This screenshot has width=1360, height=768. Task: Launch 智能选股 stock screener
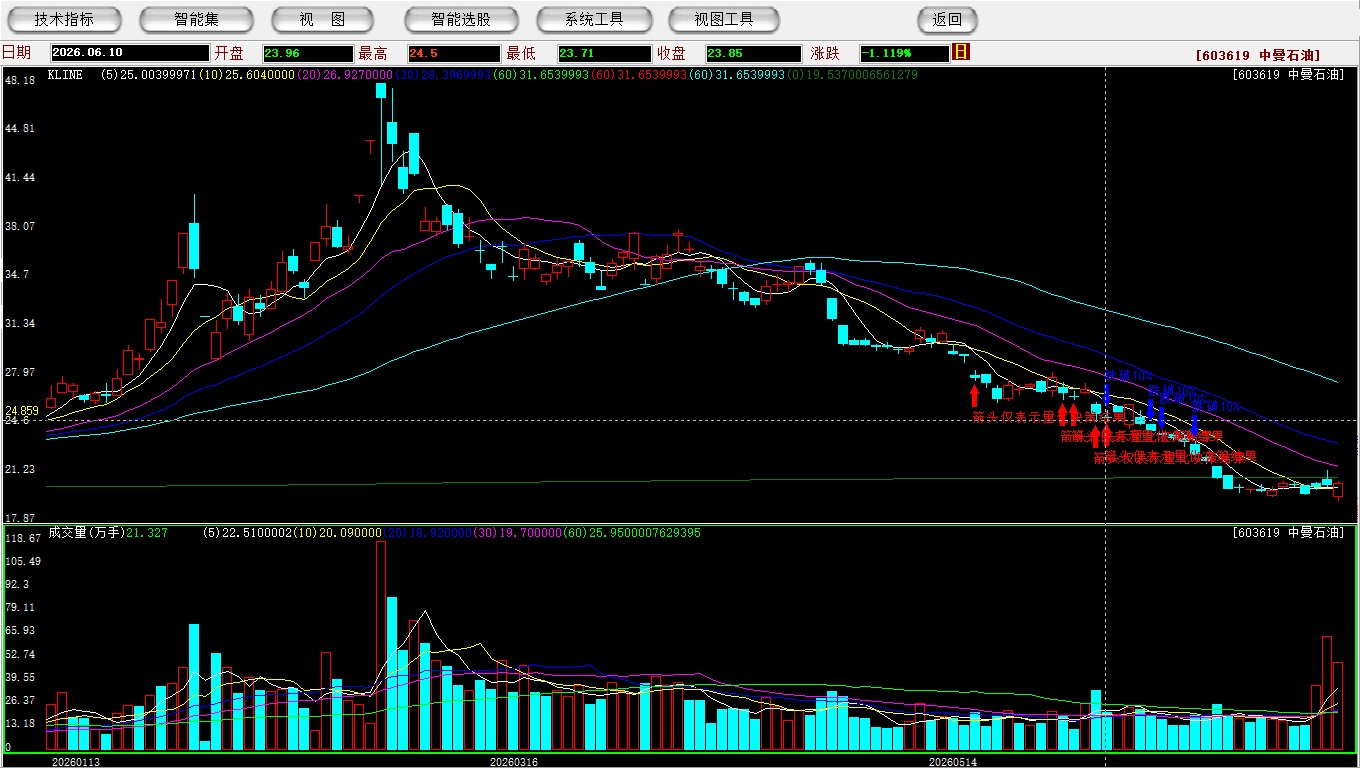pos(461,19)
